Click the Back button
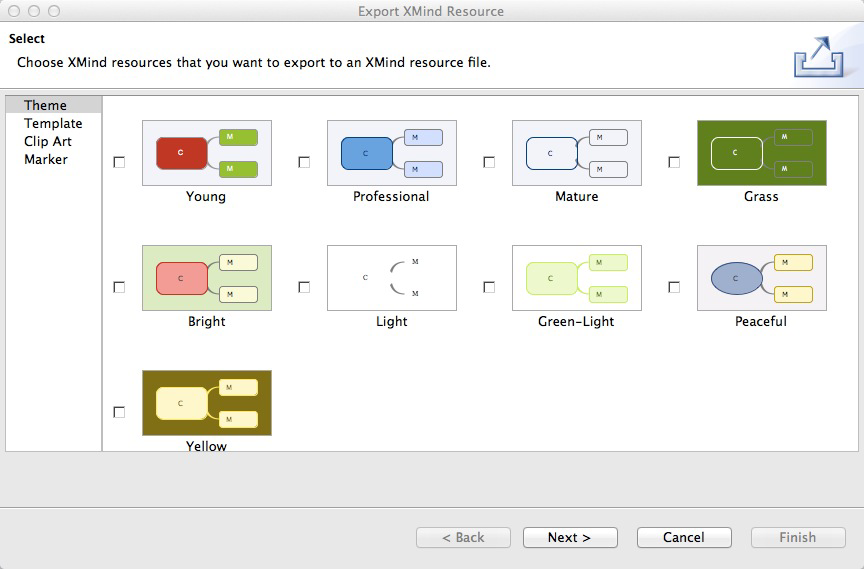The height and width of the screenshot is (569, 864). tap(463, 538)
